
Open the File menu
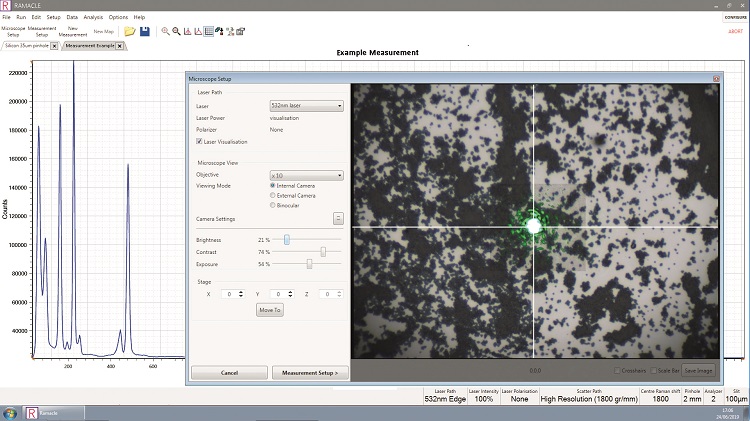[x=6, y=17]
